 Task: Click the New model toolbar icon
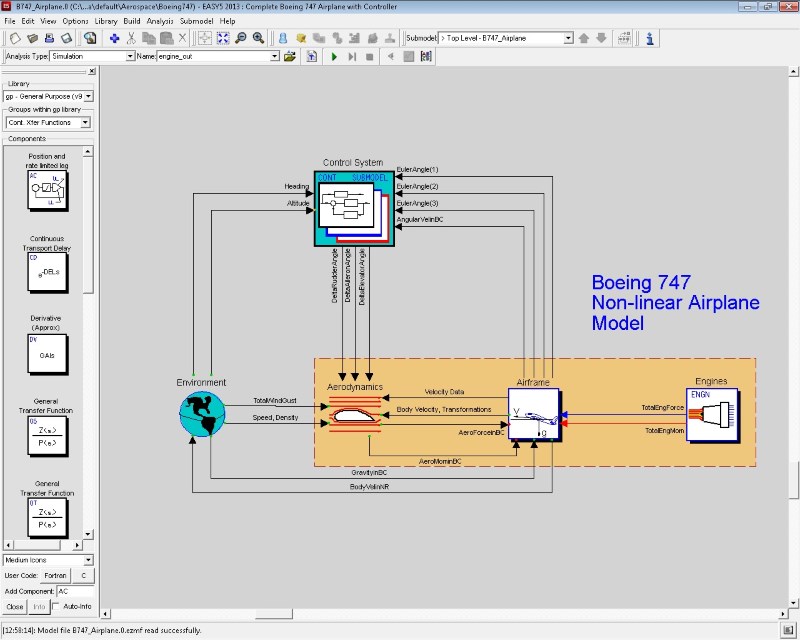(15, 38)
